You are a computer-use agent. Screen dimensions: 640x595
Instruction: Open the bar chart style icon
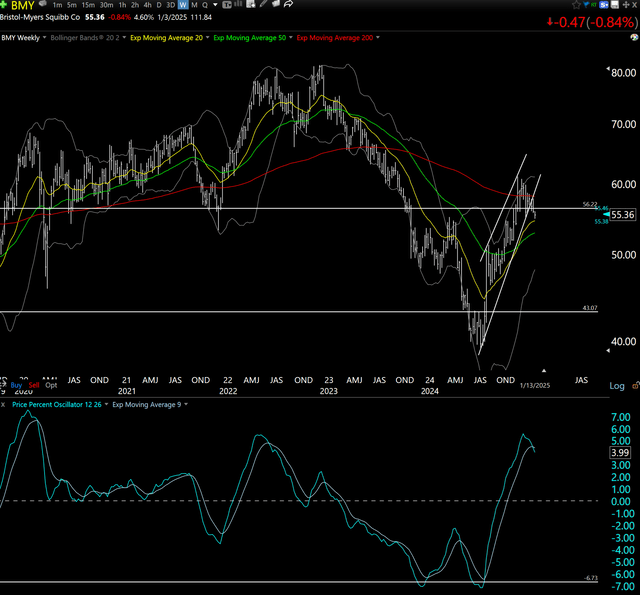click(x=238, y=4)
